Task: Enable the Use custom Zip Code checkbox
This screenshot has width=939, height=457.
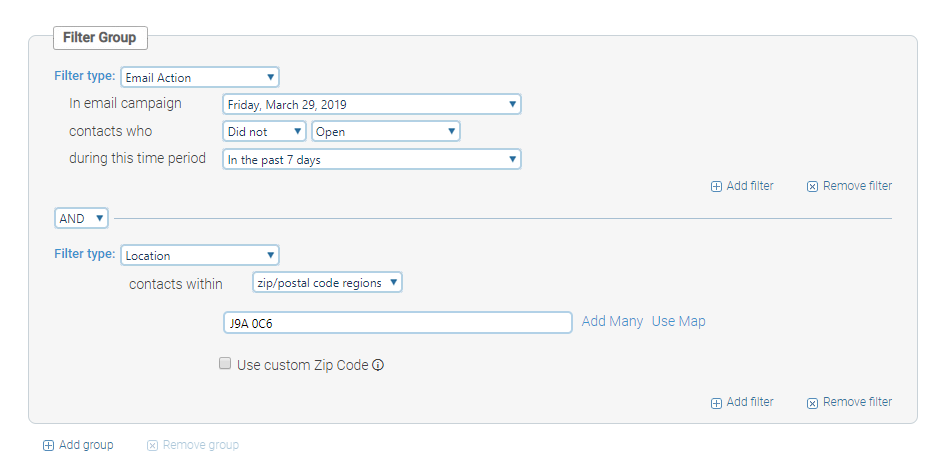Action: pyautogui.click(x=225, y=364)
